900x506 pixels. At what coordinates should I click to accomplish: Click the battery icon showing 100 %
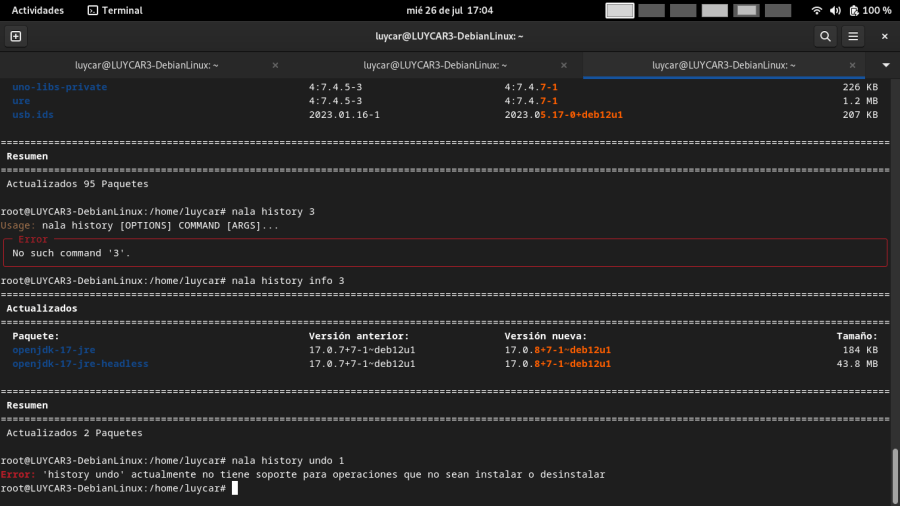click(854, 10)
